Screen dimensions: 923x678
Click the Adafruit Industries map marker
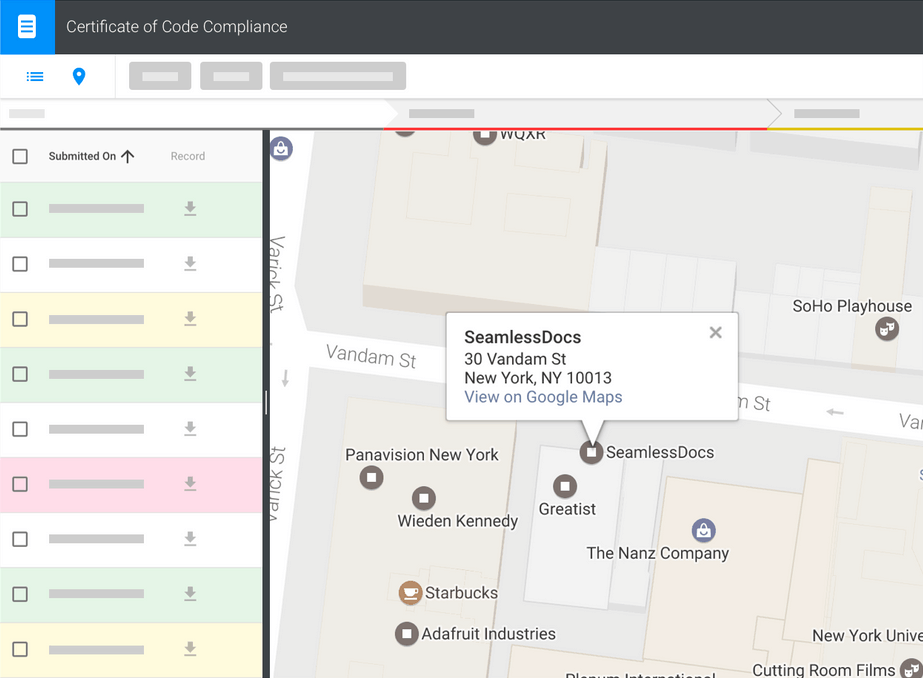click(x=407, y=634)
